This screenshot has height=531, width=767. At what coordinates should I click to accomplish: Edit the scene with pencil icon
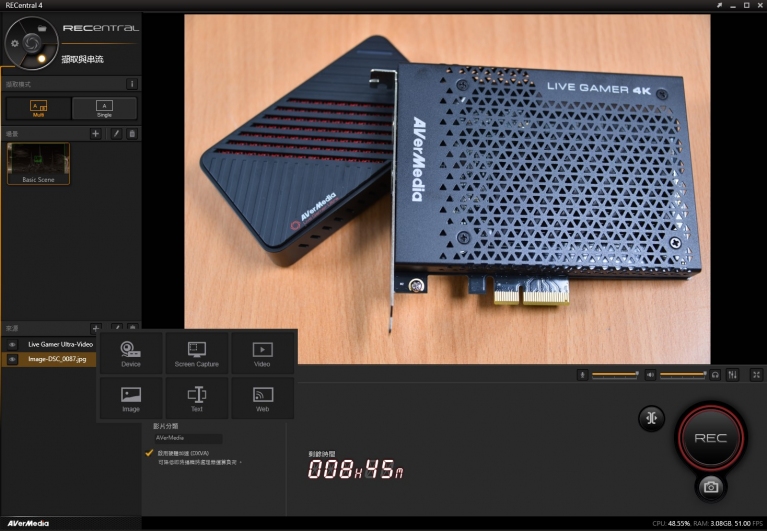[116, 133]
